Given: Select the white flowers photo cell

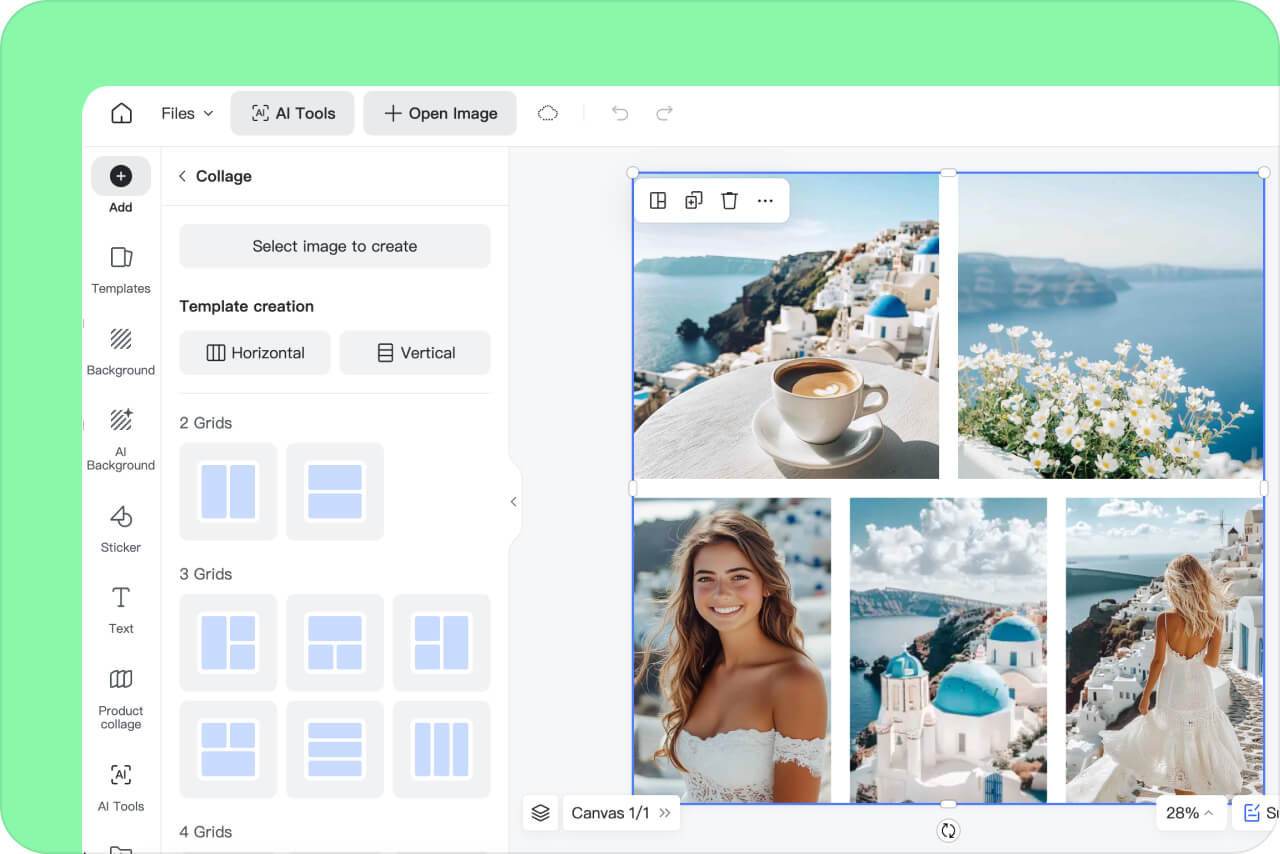Looking at the screenshot, I should [x=1111, y=326].
